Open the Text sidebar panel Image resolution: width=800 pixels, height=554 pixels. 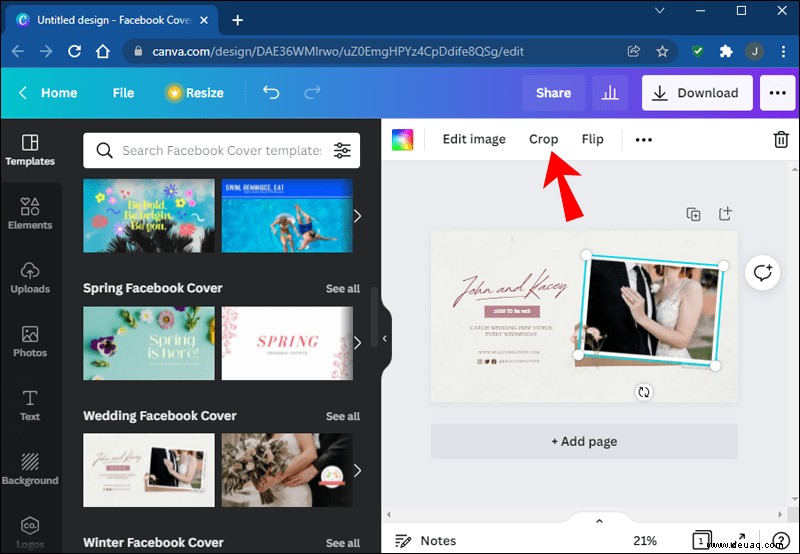[x=30, y=406]
